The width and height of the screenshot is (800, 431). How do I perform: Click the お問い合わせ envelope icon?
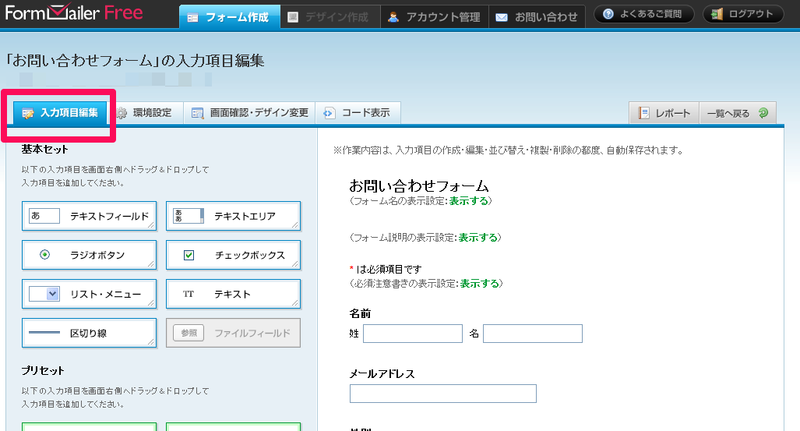point(502,18)
